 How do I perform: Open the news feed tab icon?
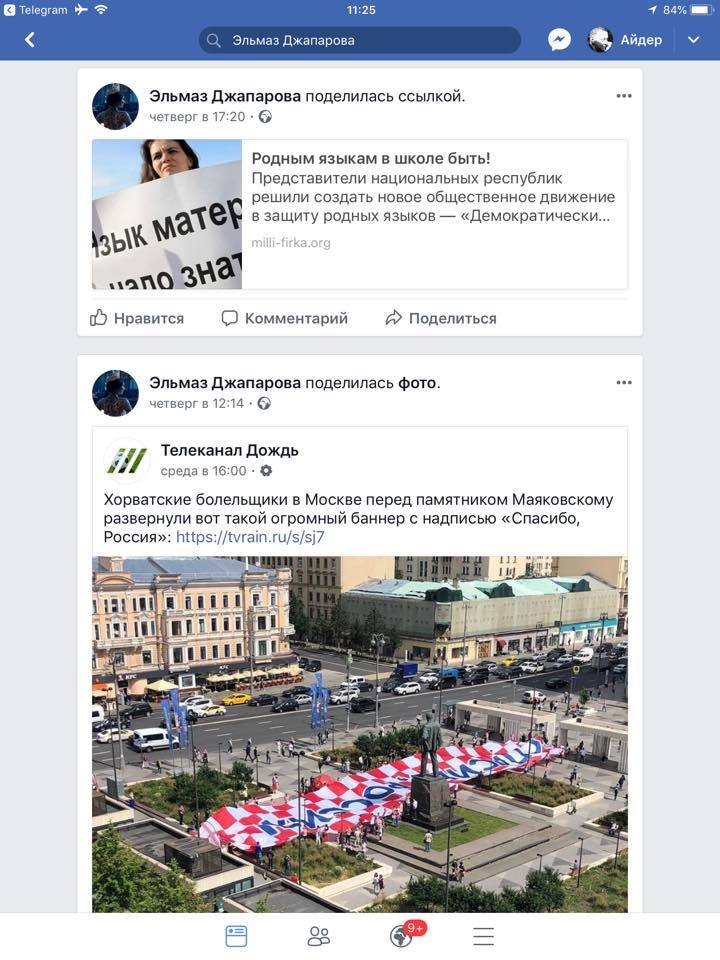[x=236, y=936]
